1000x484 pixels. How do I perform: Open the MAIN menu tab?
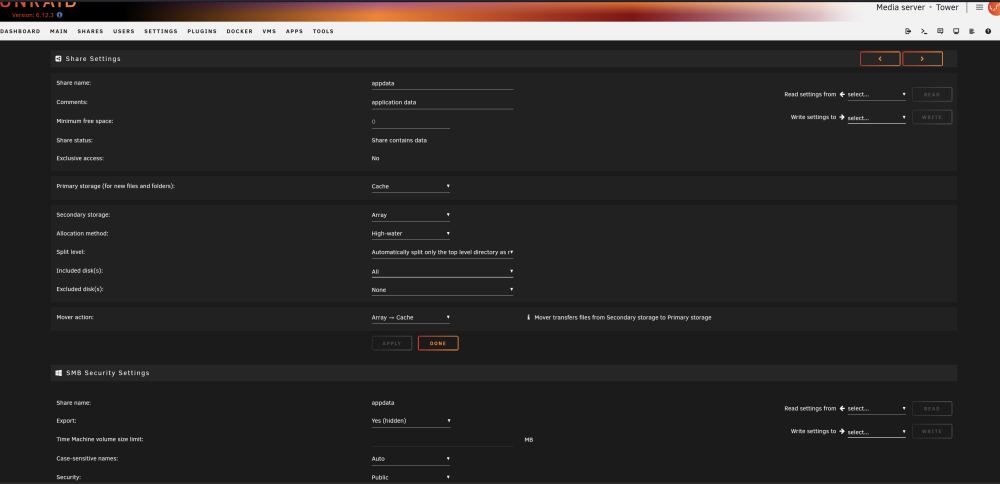click(x=59, y=31)
